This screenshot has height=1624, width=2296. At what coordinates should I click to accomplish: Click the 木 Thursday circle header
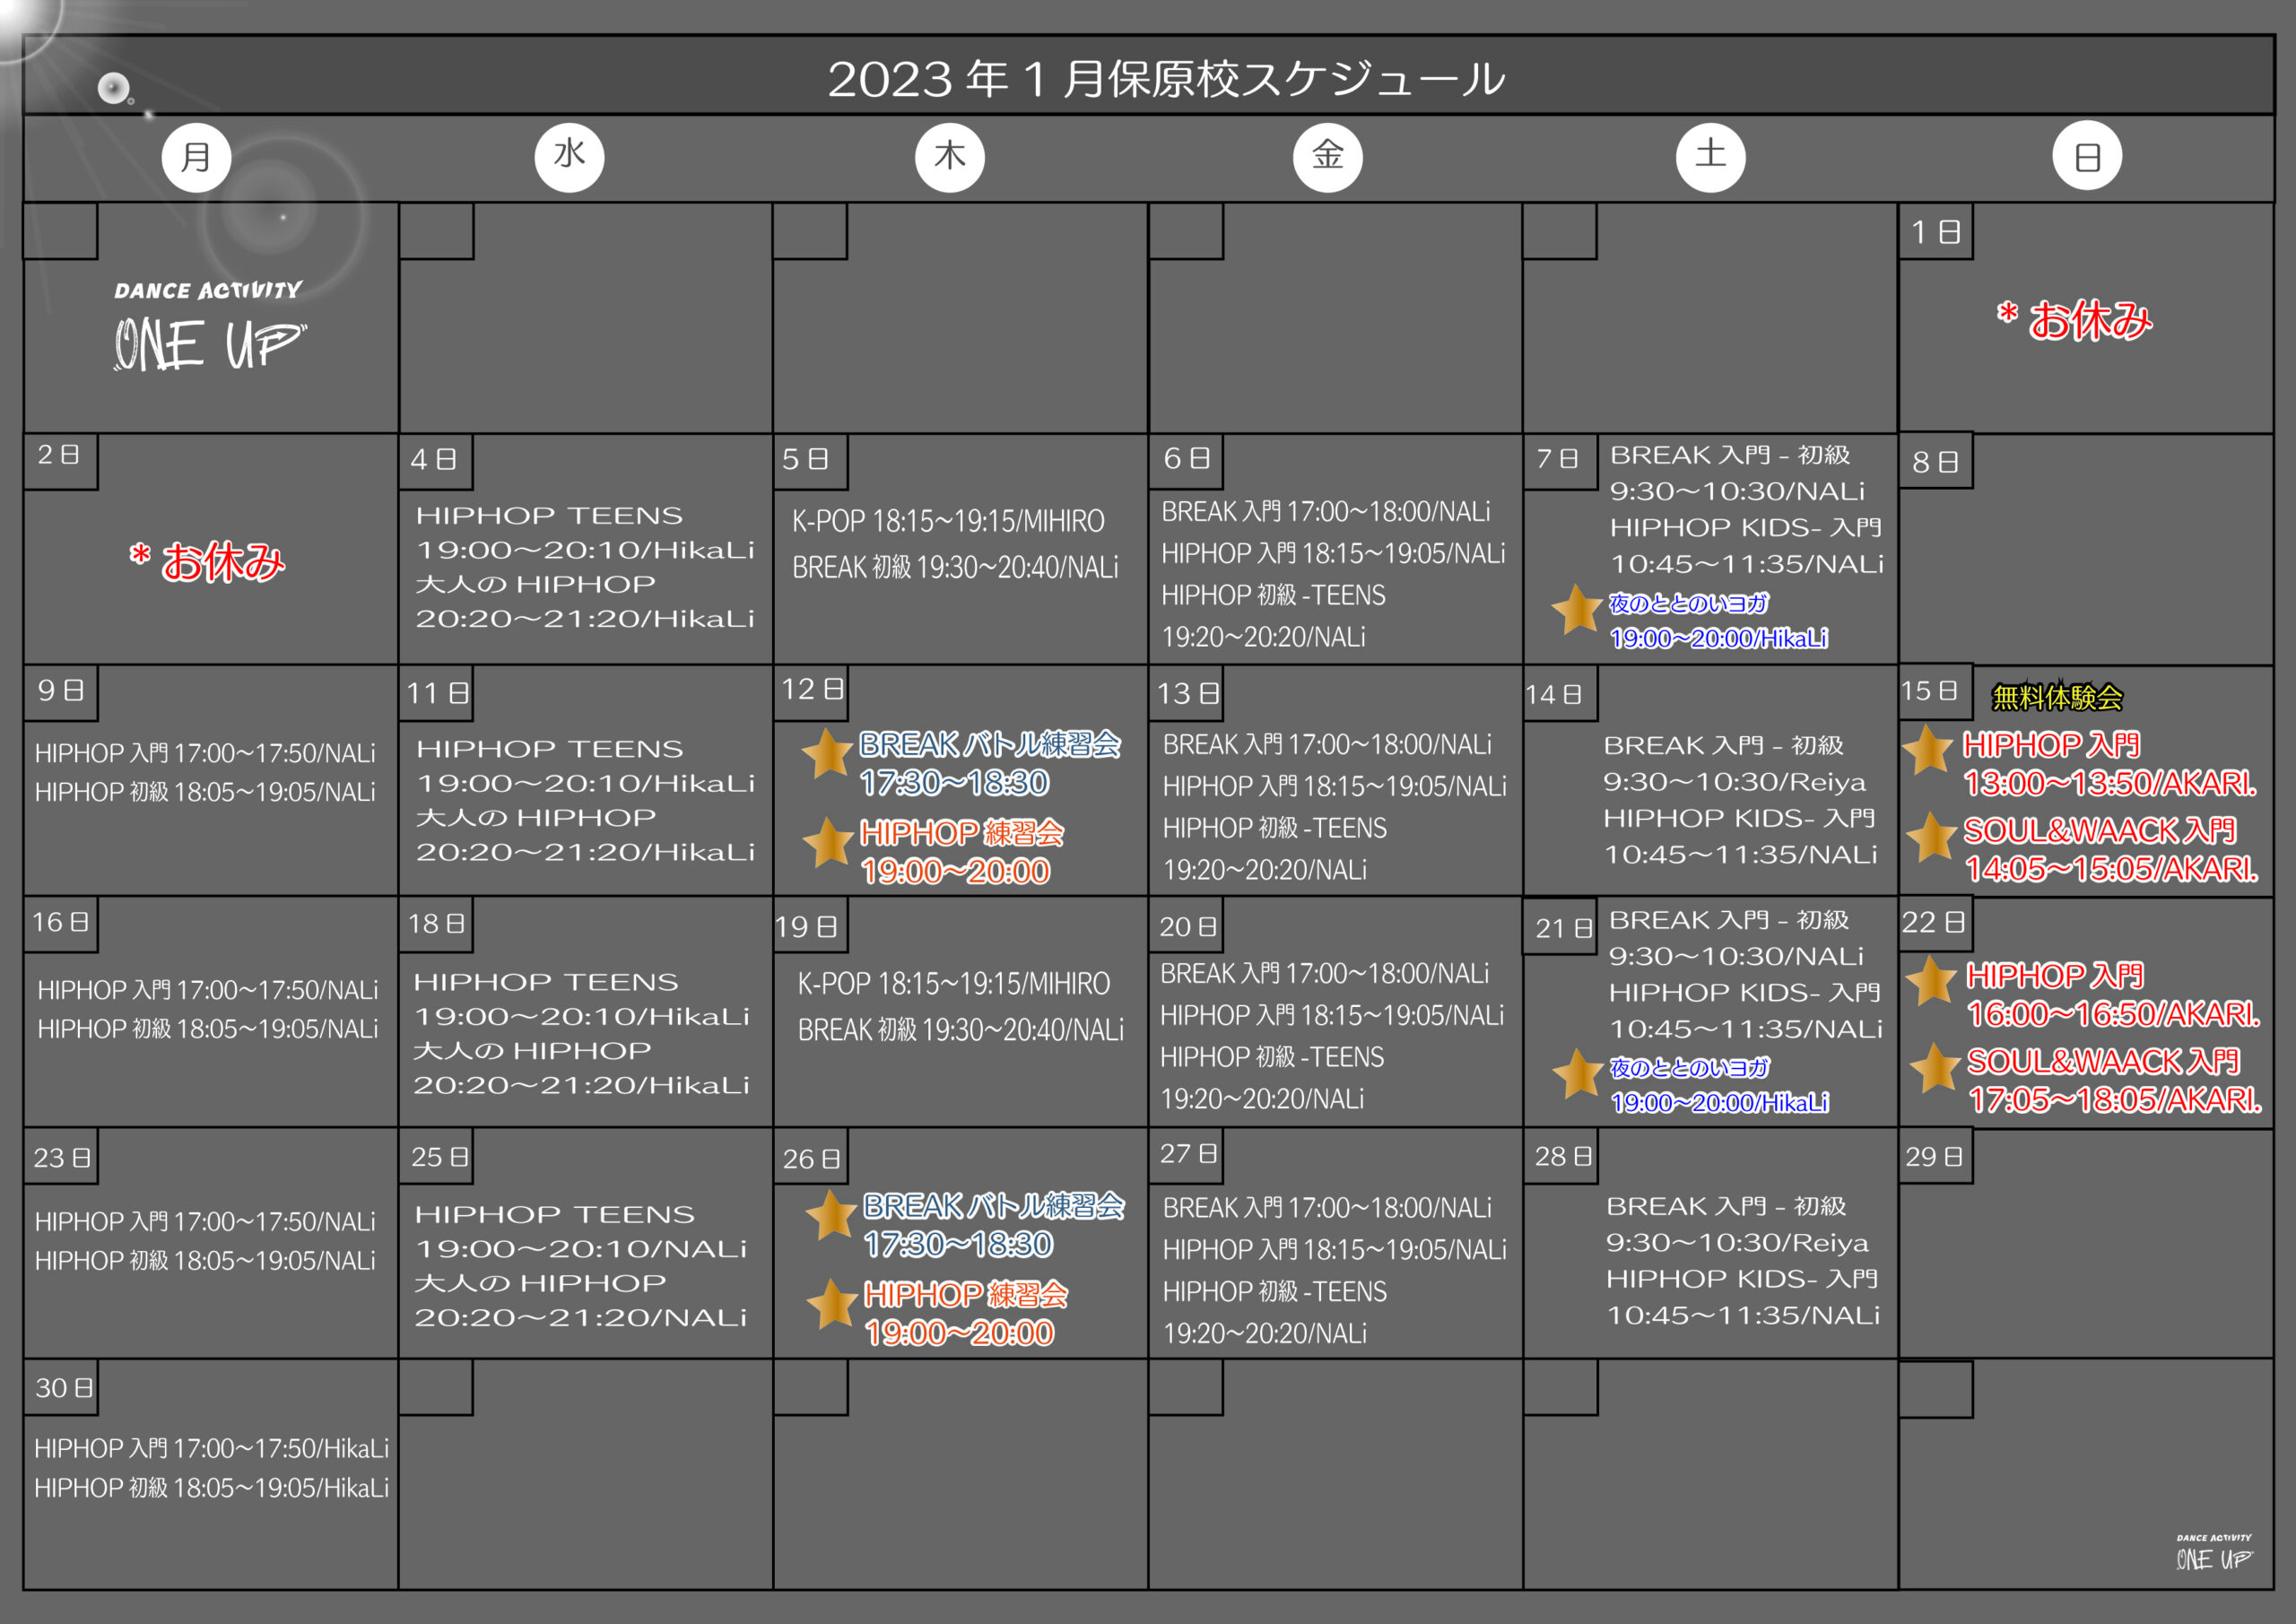tap(950, 157)
